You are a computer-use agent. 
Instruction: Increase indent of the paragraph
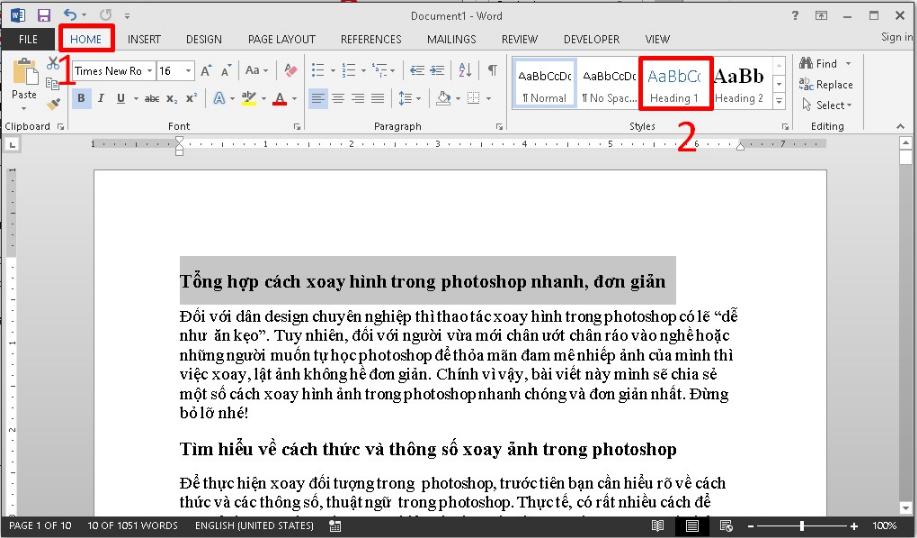pyautogui.click(x=439, y=71)
